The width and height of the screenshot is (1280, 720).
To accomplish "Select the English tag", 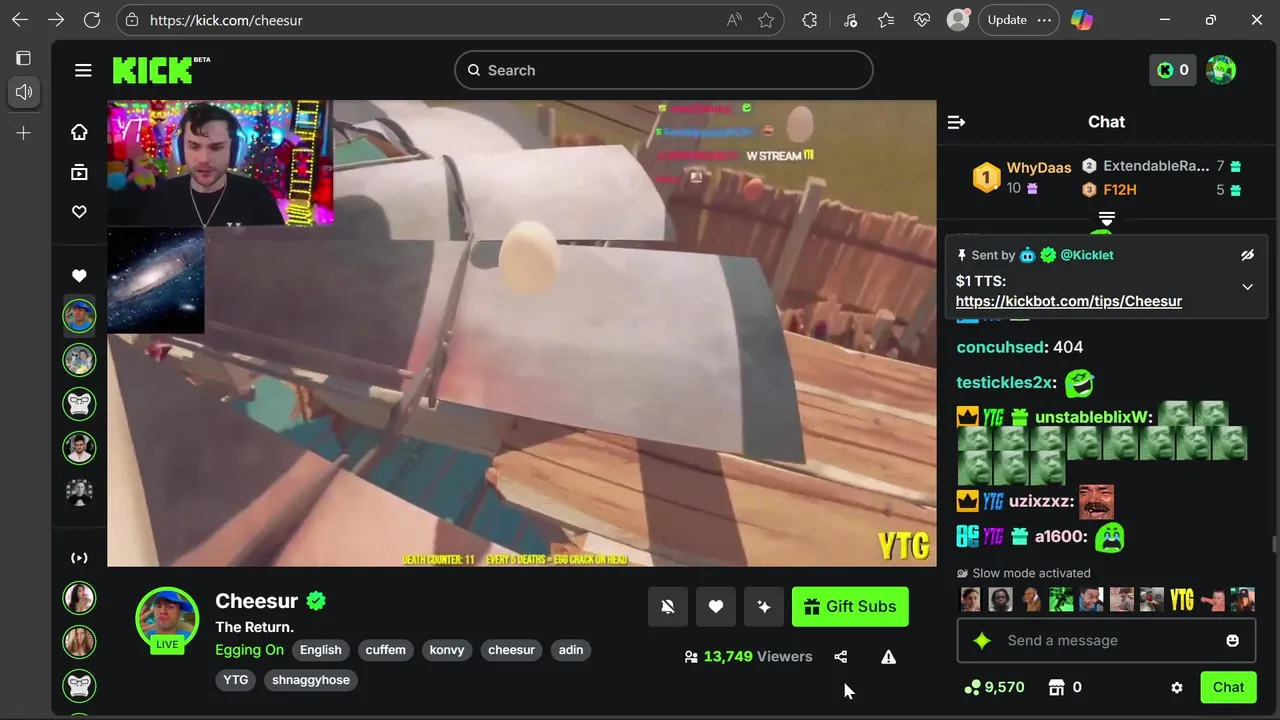I will coord(321,650).
